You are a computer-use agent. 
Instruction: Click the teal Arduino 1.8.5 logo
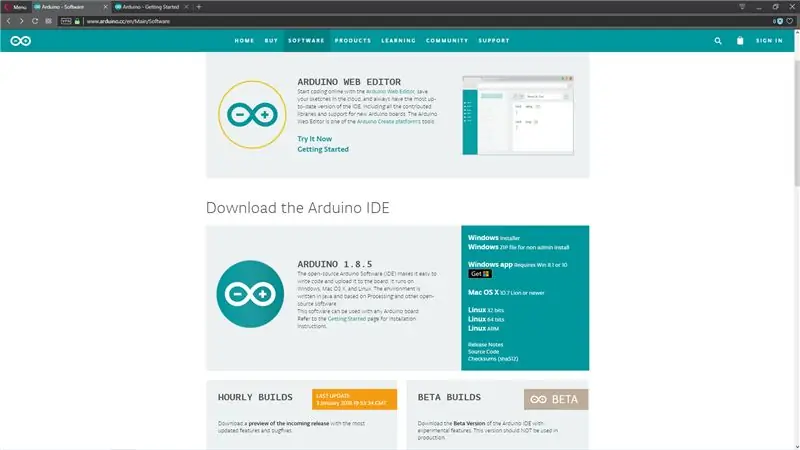(250, 294)
